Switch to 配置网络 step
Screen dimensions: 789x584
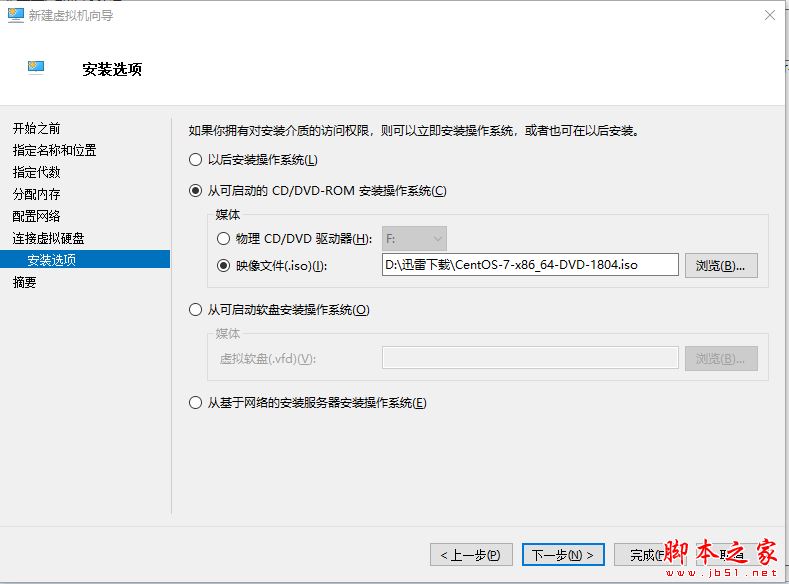(37, 216)
